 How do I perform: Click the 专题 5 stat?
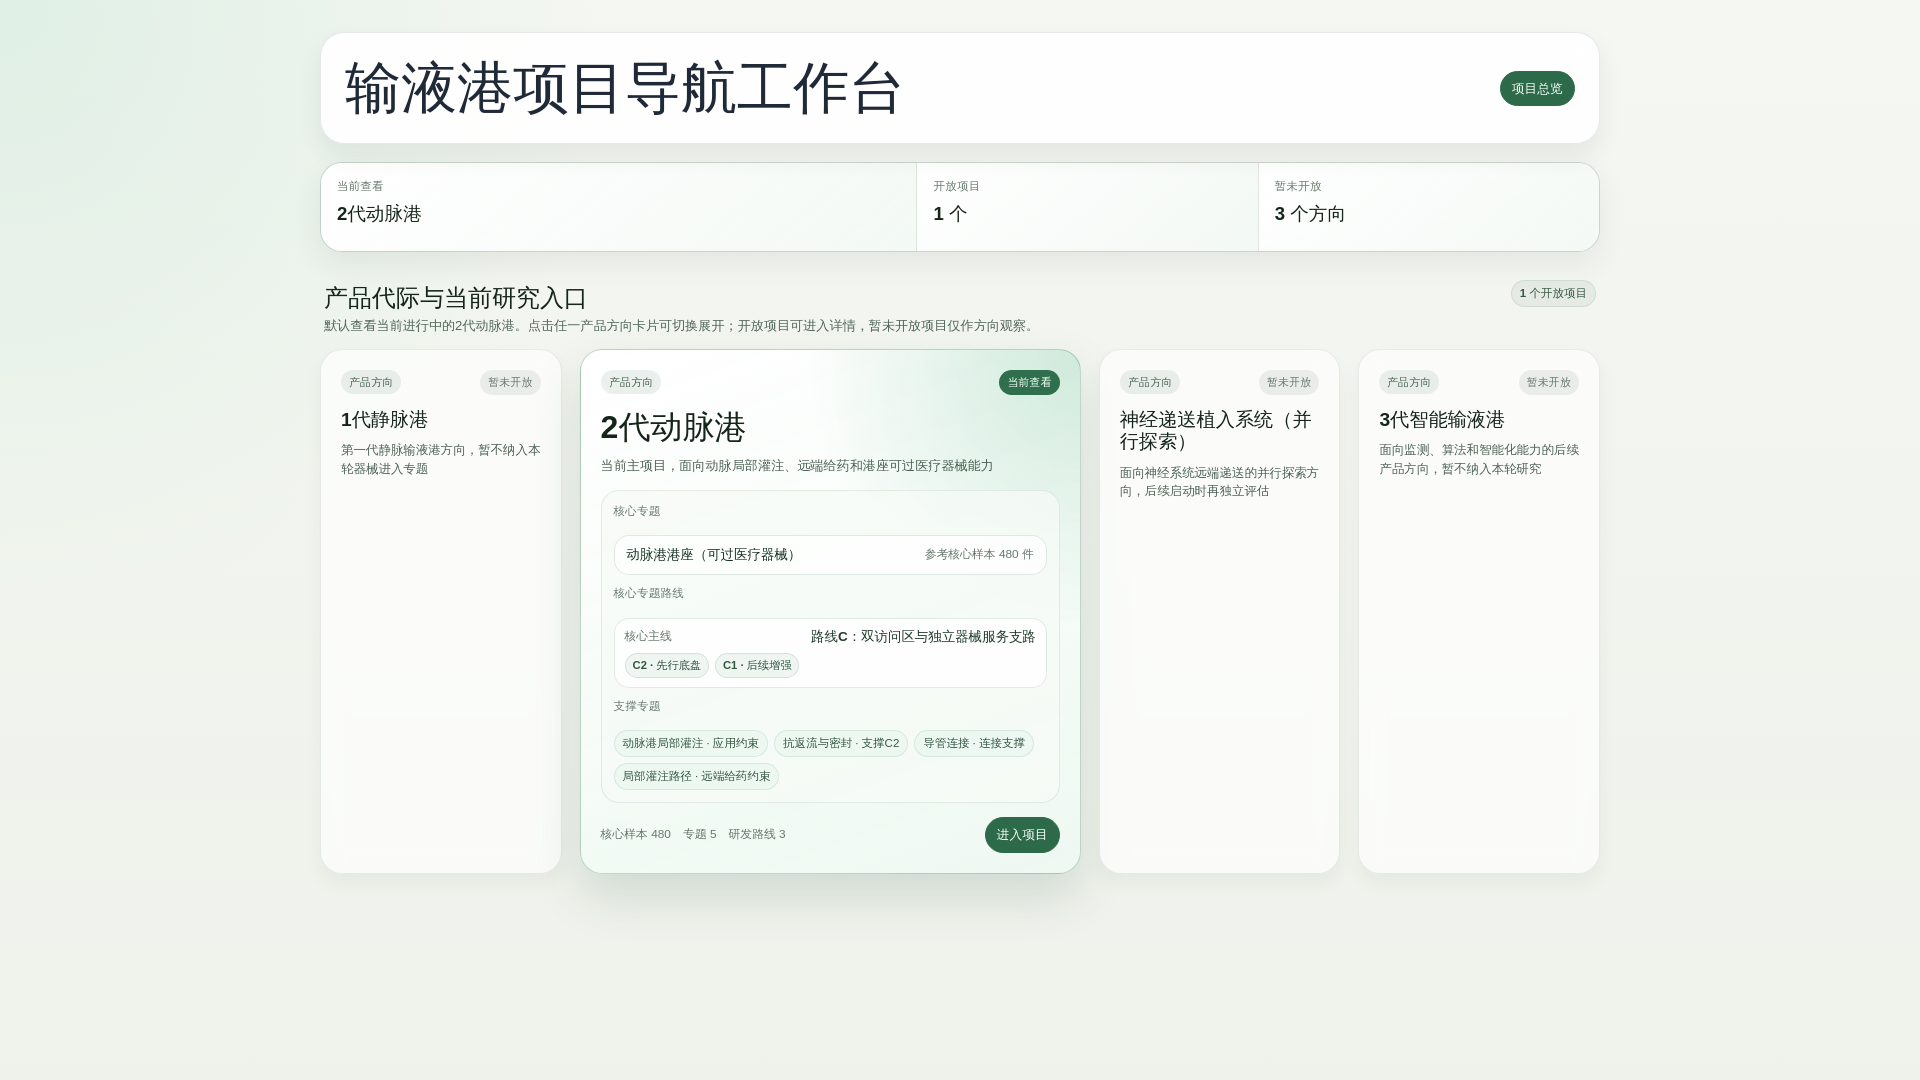[x=700, y=835]
